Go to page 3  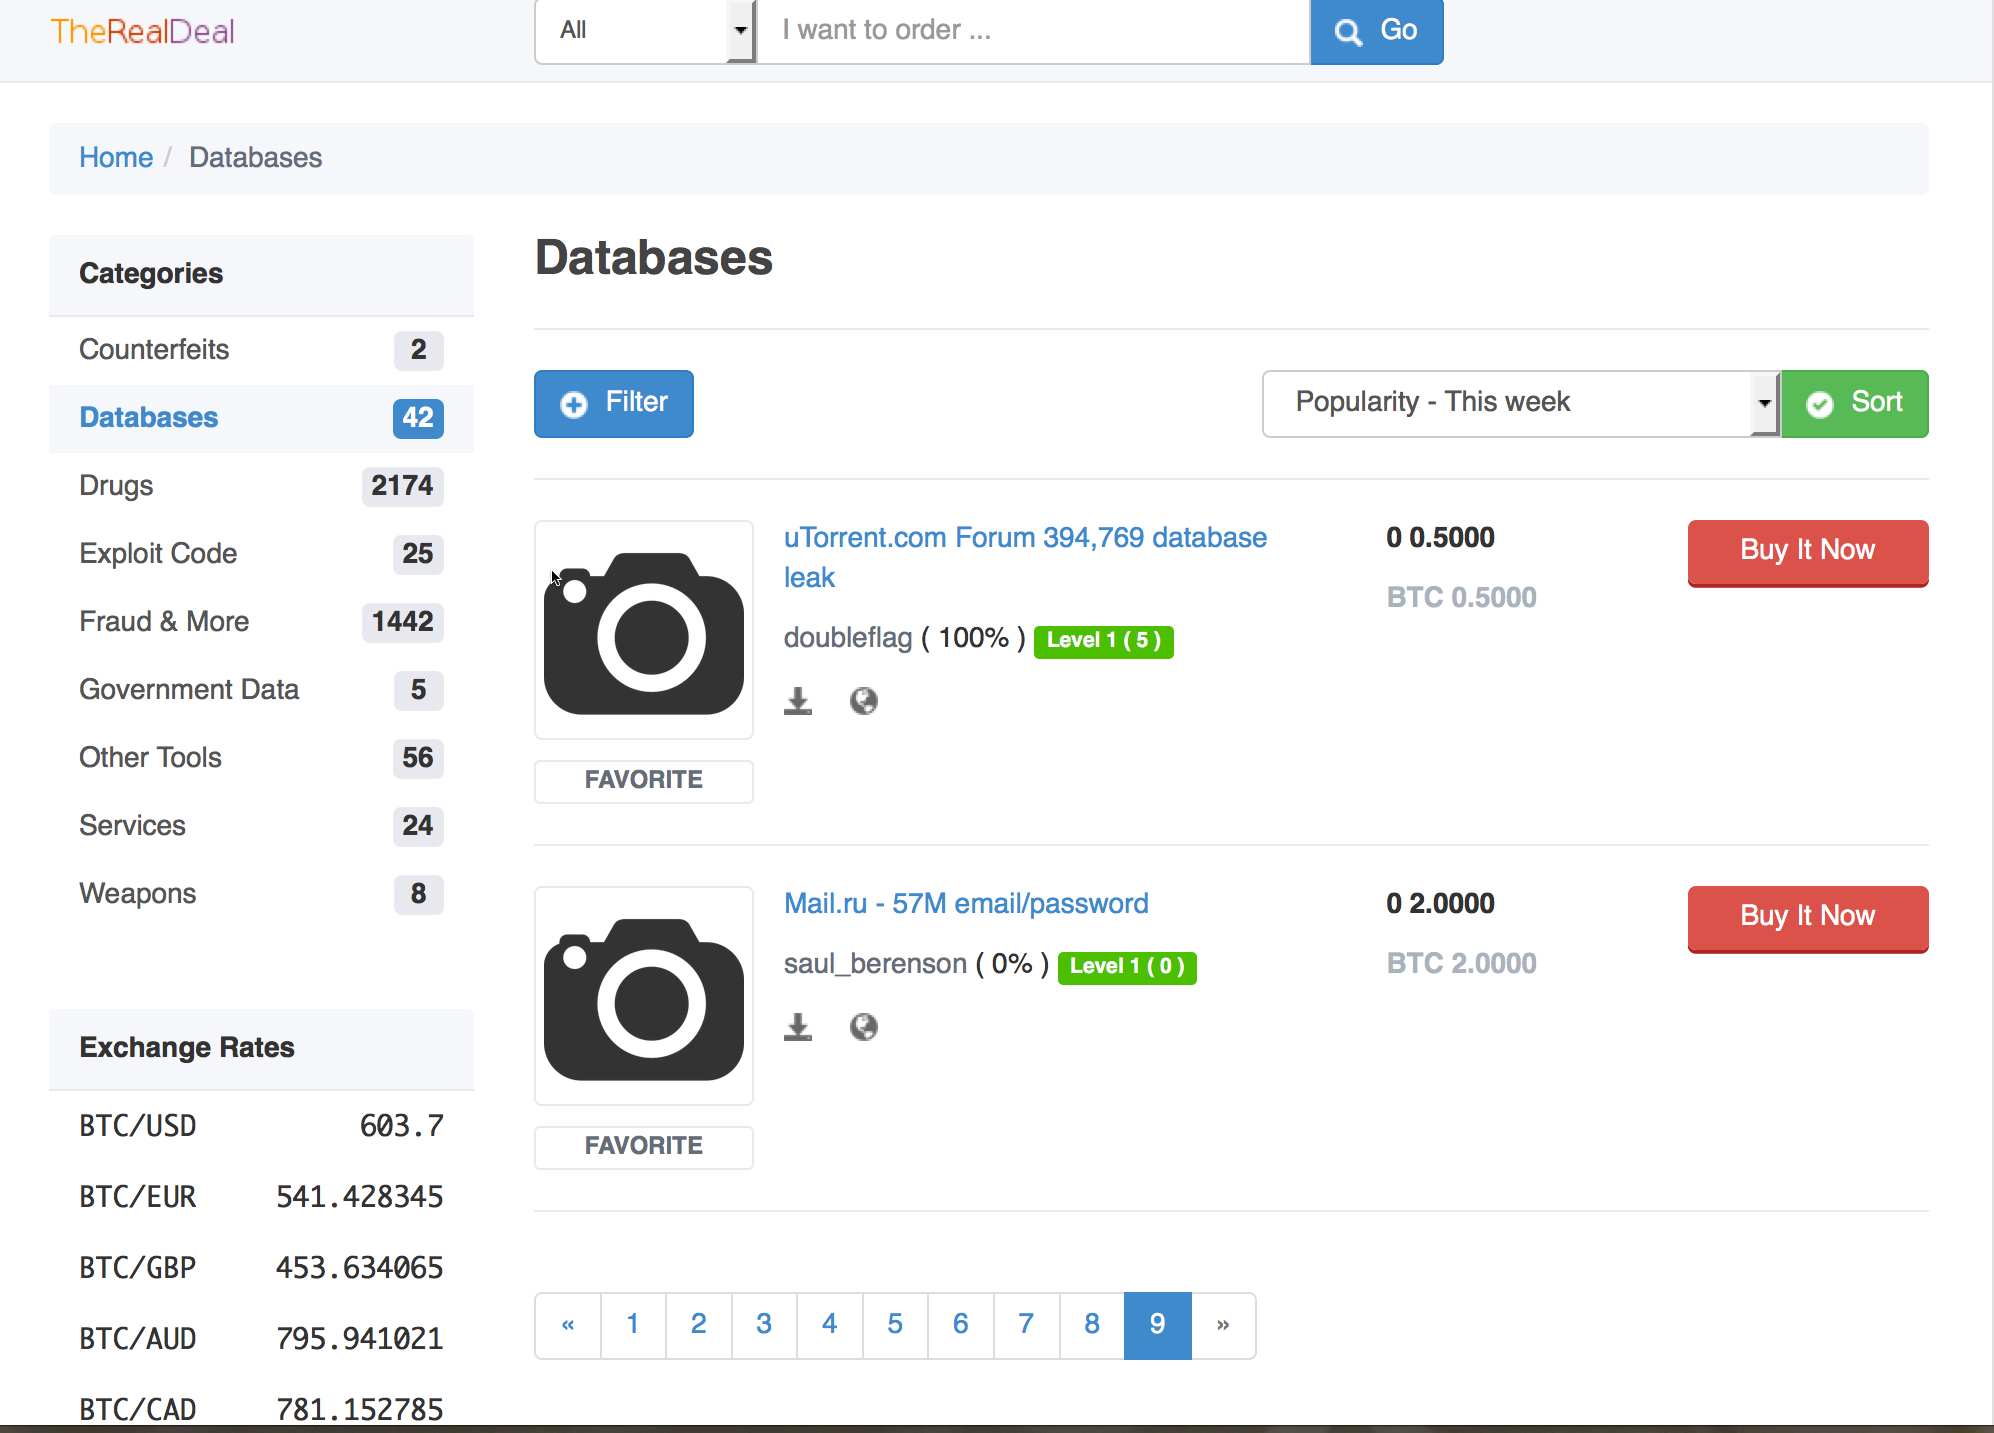point(764,1325)
